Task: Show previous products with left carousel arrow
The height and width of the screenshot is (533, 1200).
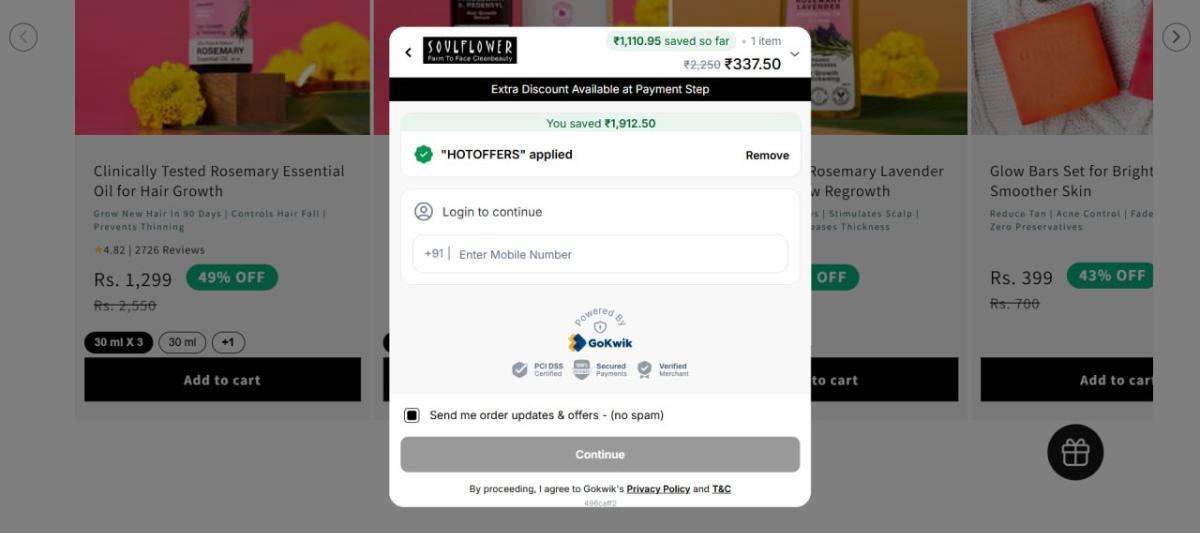Action: point(23,37)
